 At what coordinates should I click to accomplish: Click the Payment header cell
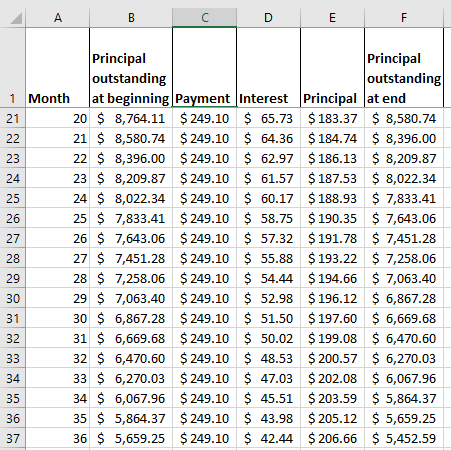click(x=204, y=68)
